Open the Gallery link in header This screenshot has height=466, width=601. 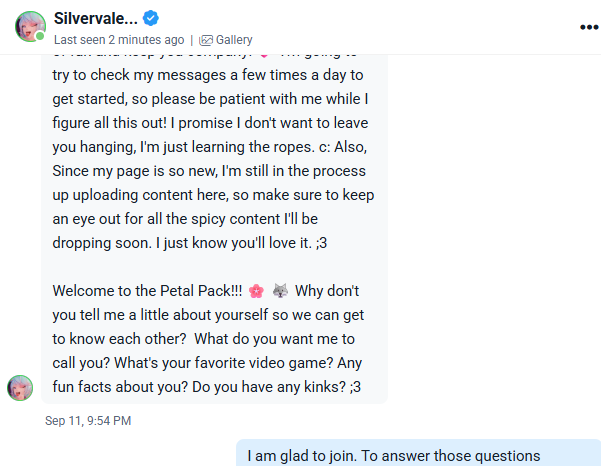point(233,40)
